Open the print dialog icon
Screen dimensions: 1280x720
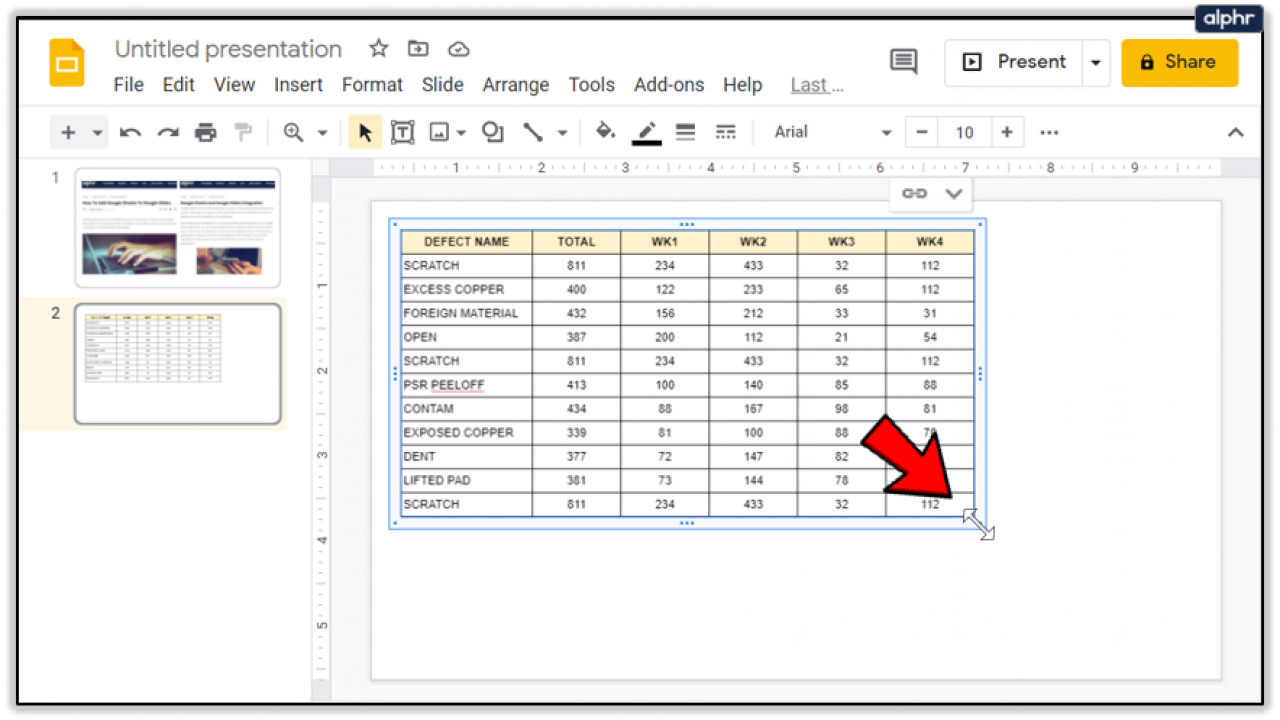click(x=205, y=131)
